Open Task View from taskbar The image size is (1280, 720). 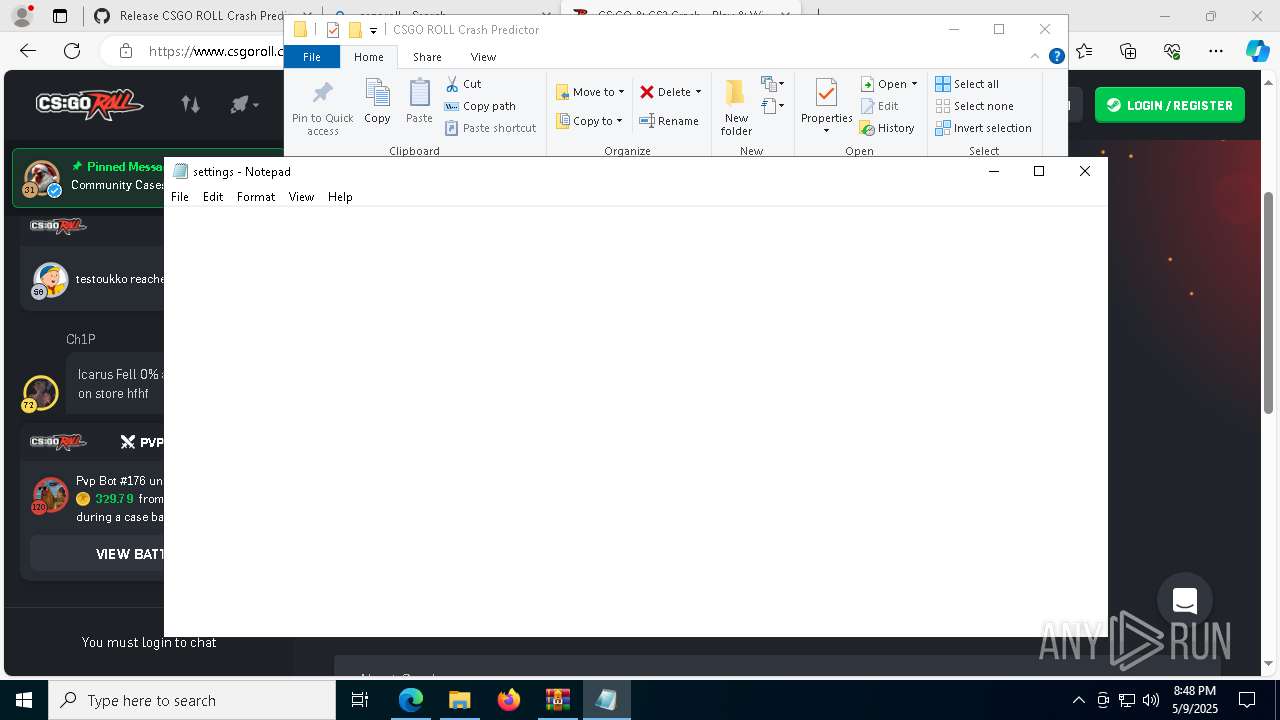pos(360,700)
